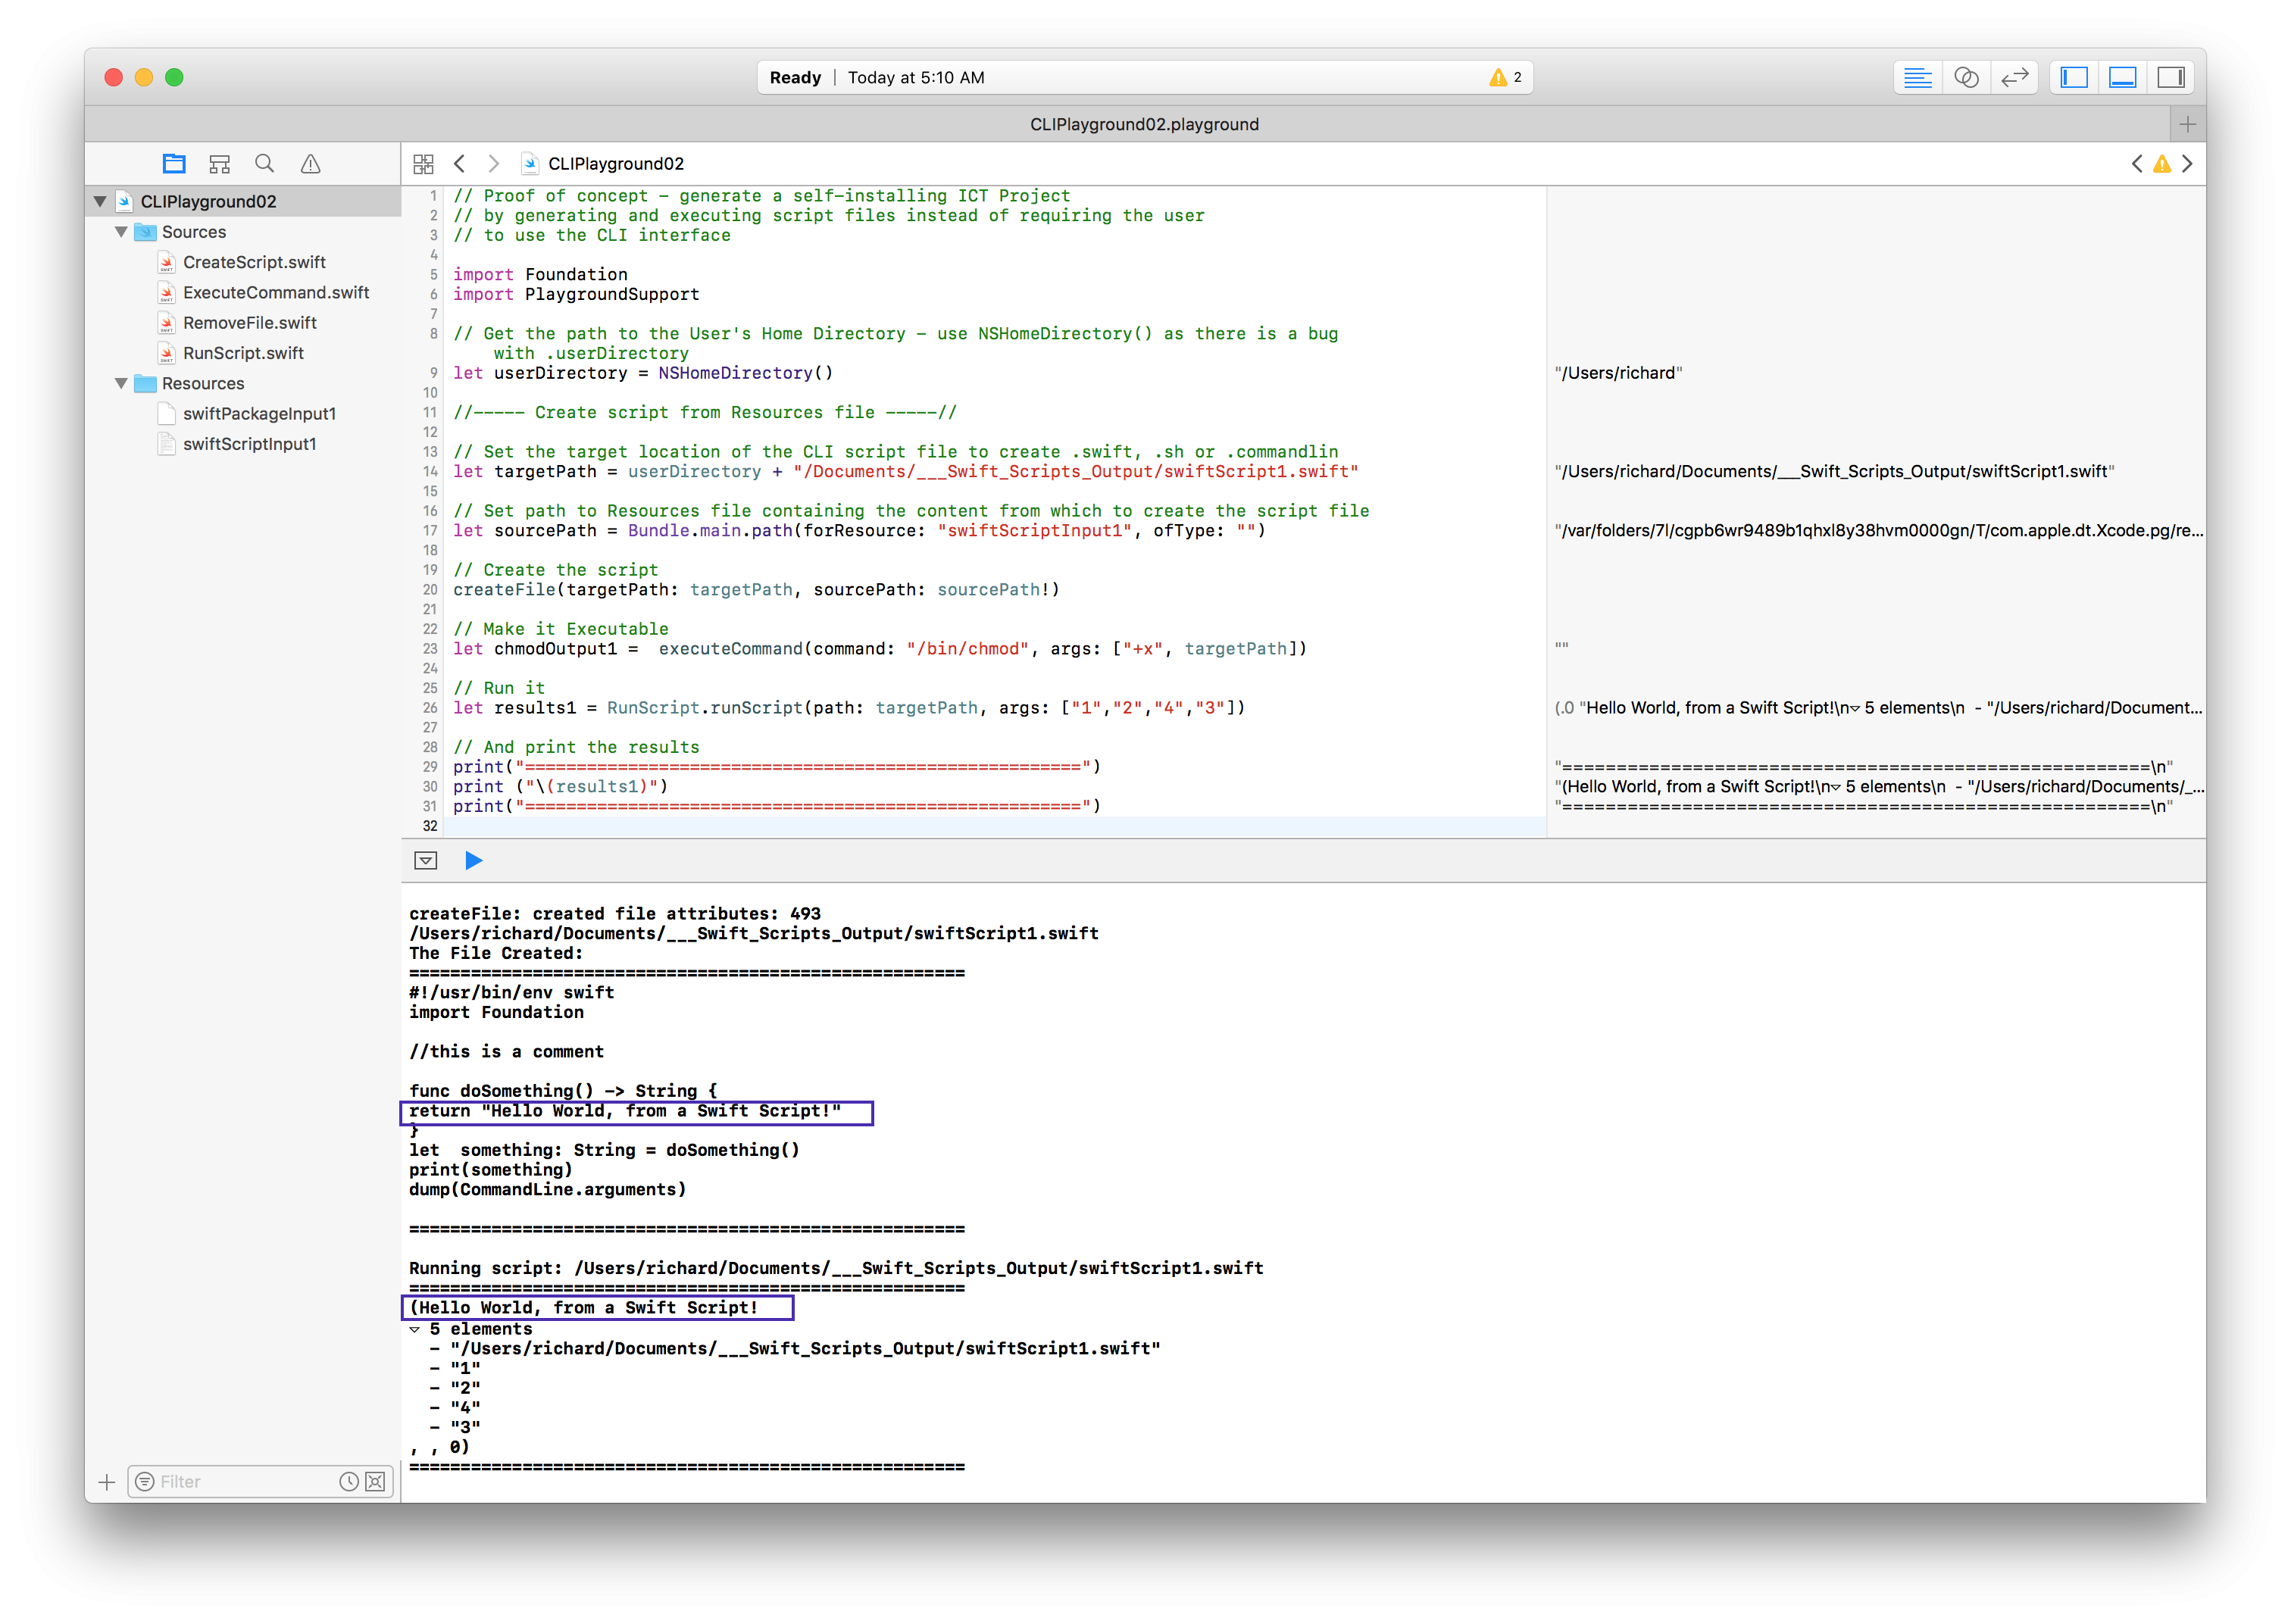Screen dimensions: 2291x1624
Task: Collapse the CLIPlayground02 root tree item
Action: pyautogui.click(x=100, y=202)
